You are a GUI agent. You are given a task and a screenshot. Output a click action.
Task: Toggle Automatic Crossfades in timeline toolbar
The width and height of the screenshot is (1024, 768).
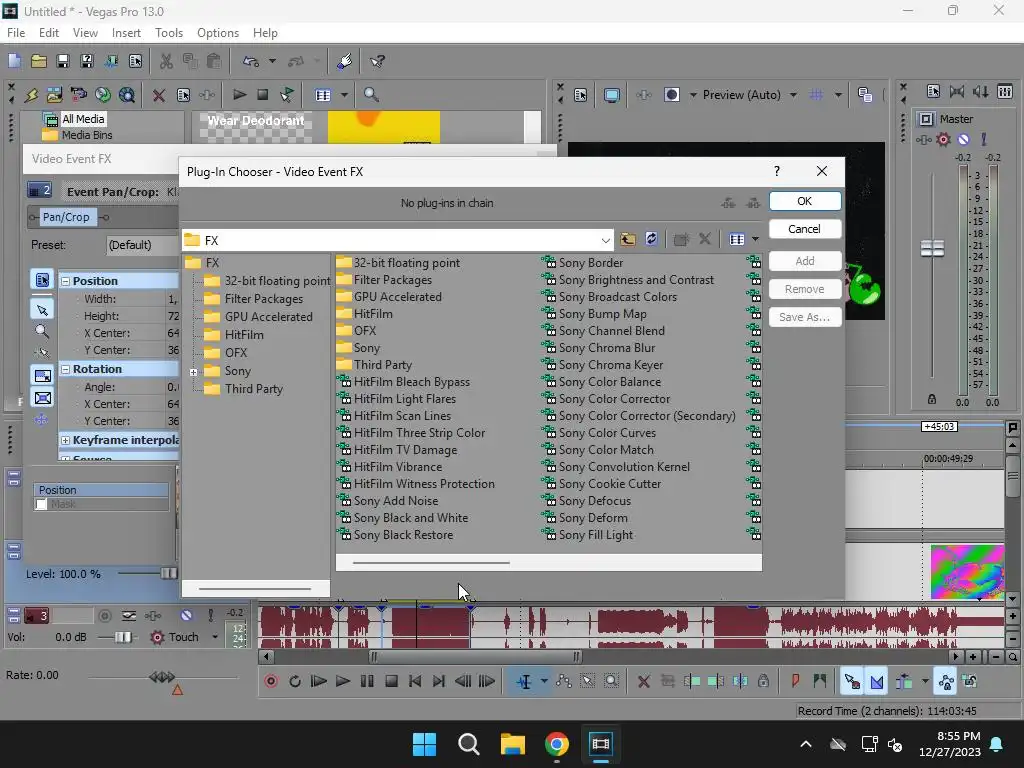[877, 682]
